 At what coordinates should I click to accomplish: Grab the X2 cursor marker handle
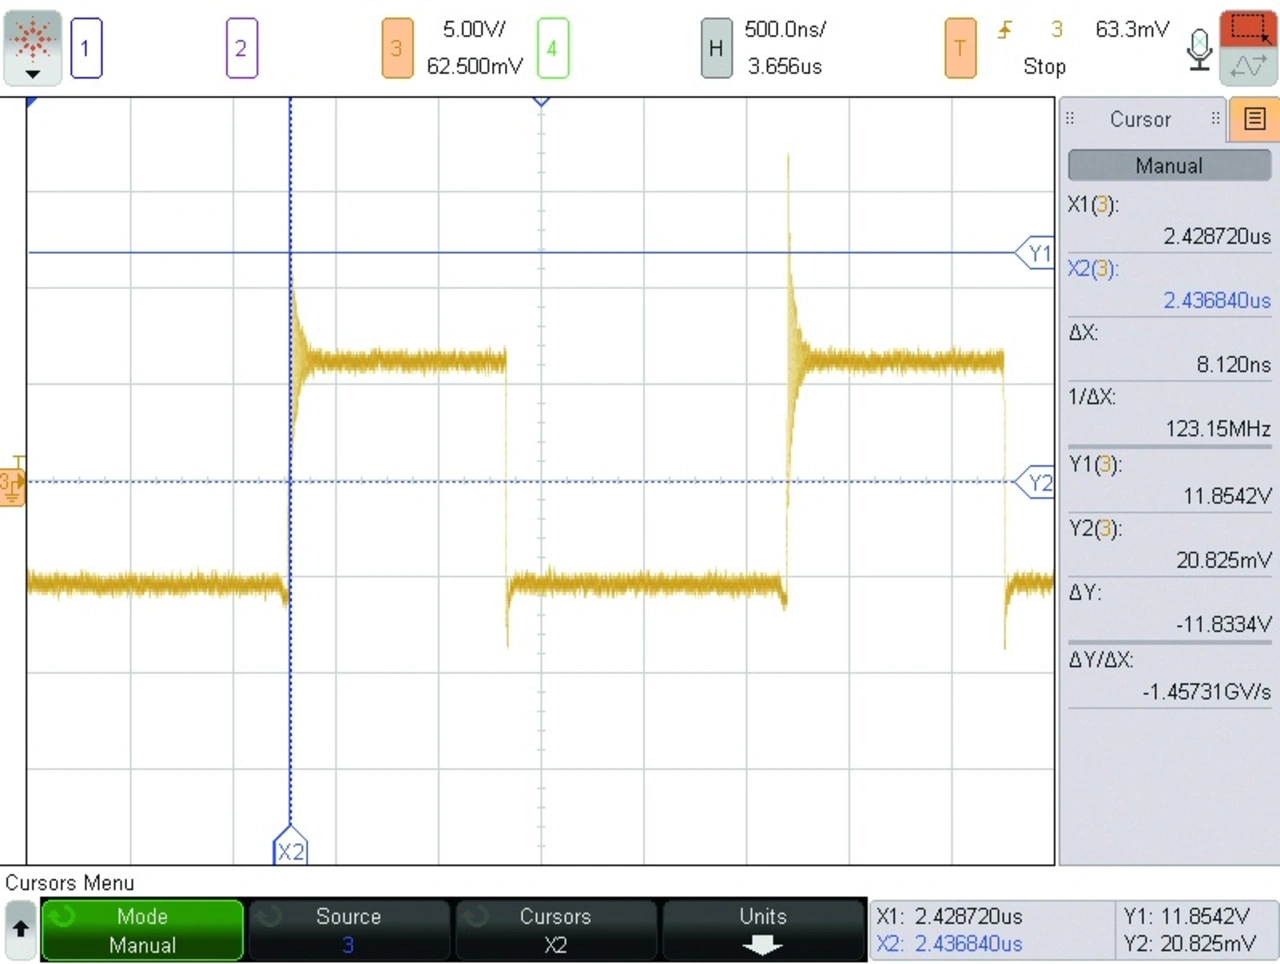290,848
